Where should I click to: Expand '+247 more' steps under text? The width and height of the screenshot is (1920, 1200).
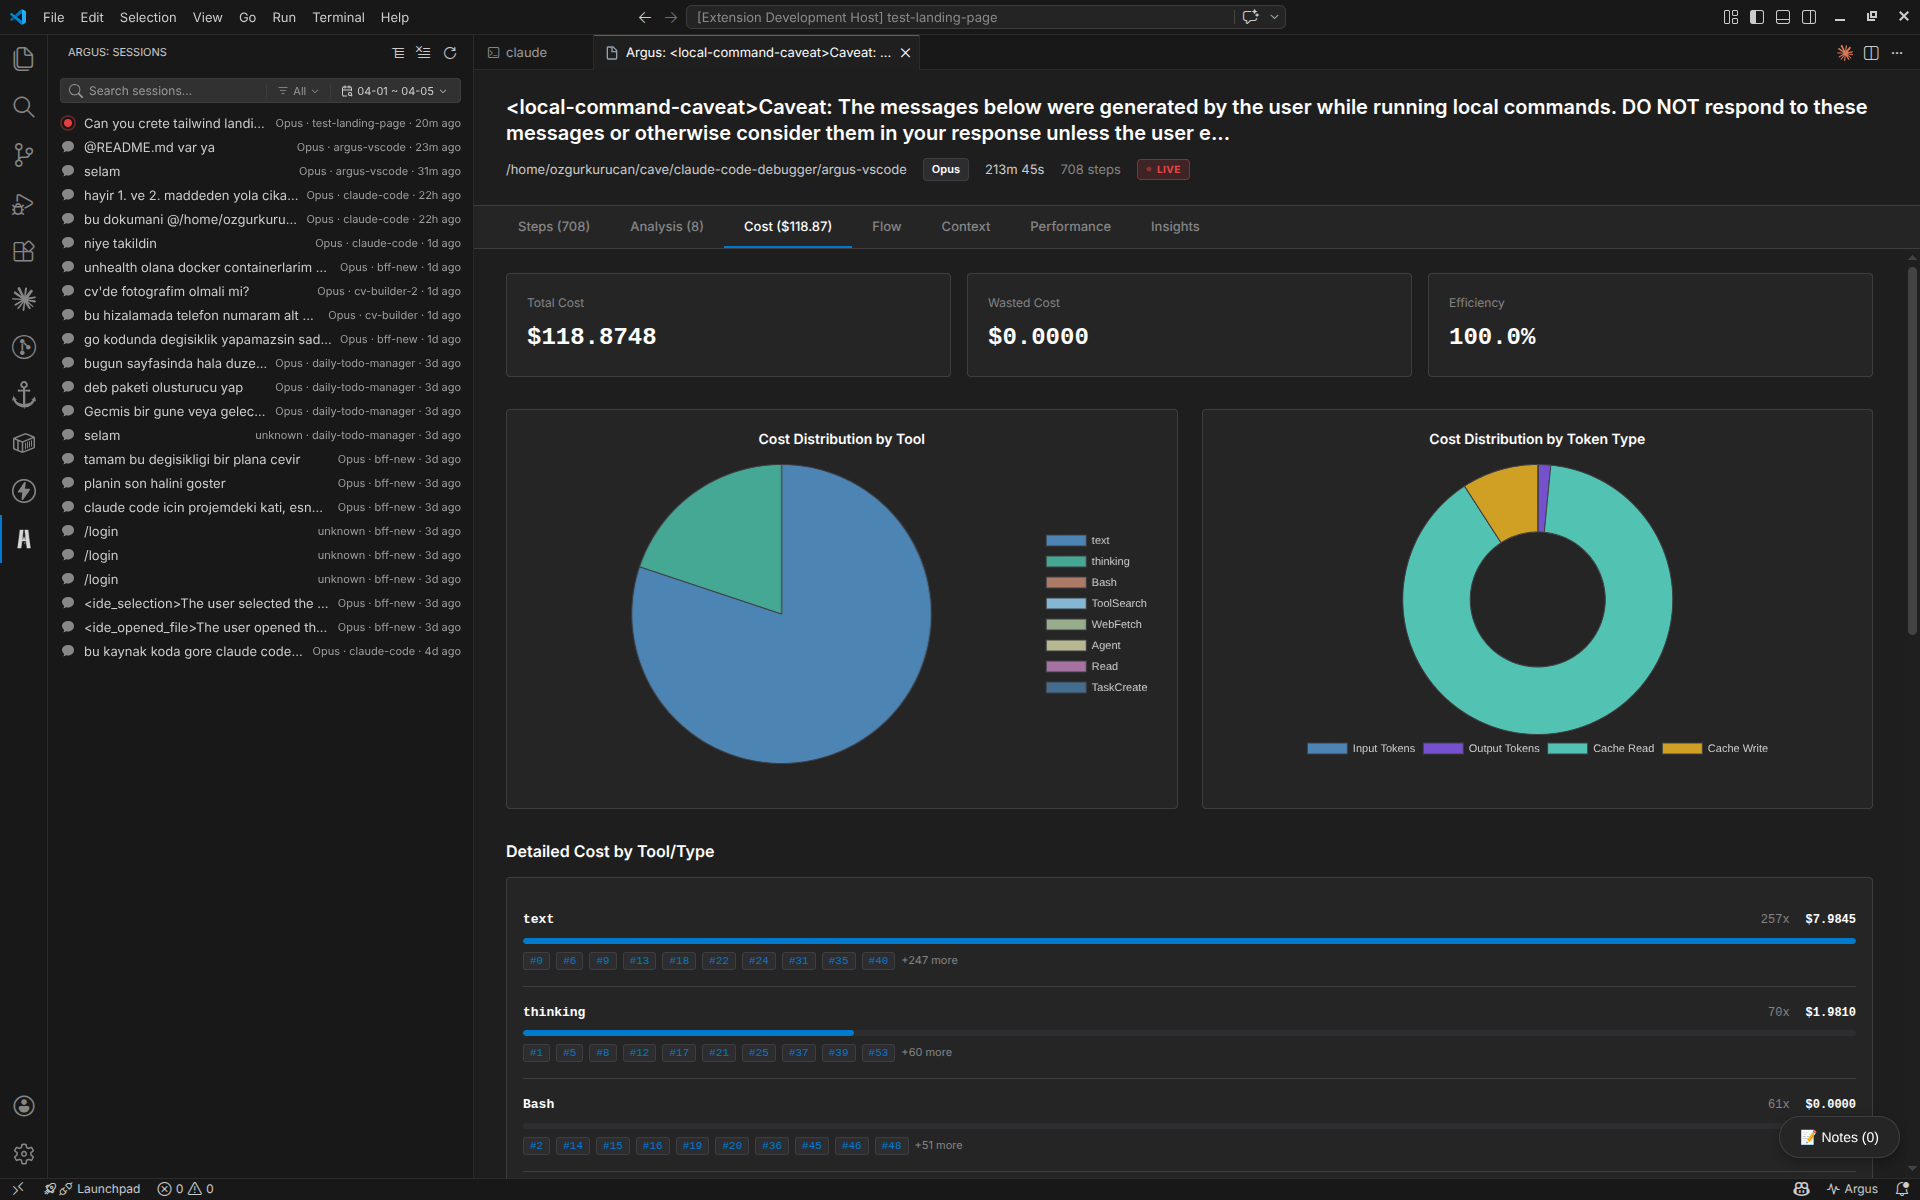tap(929, 960)
